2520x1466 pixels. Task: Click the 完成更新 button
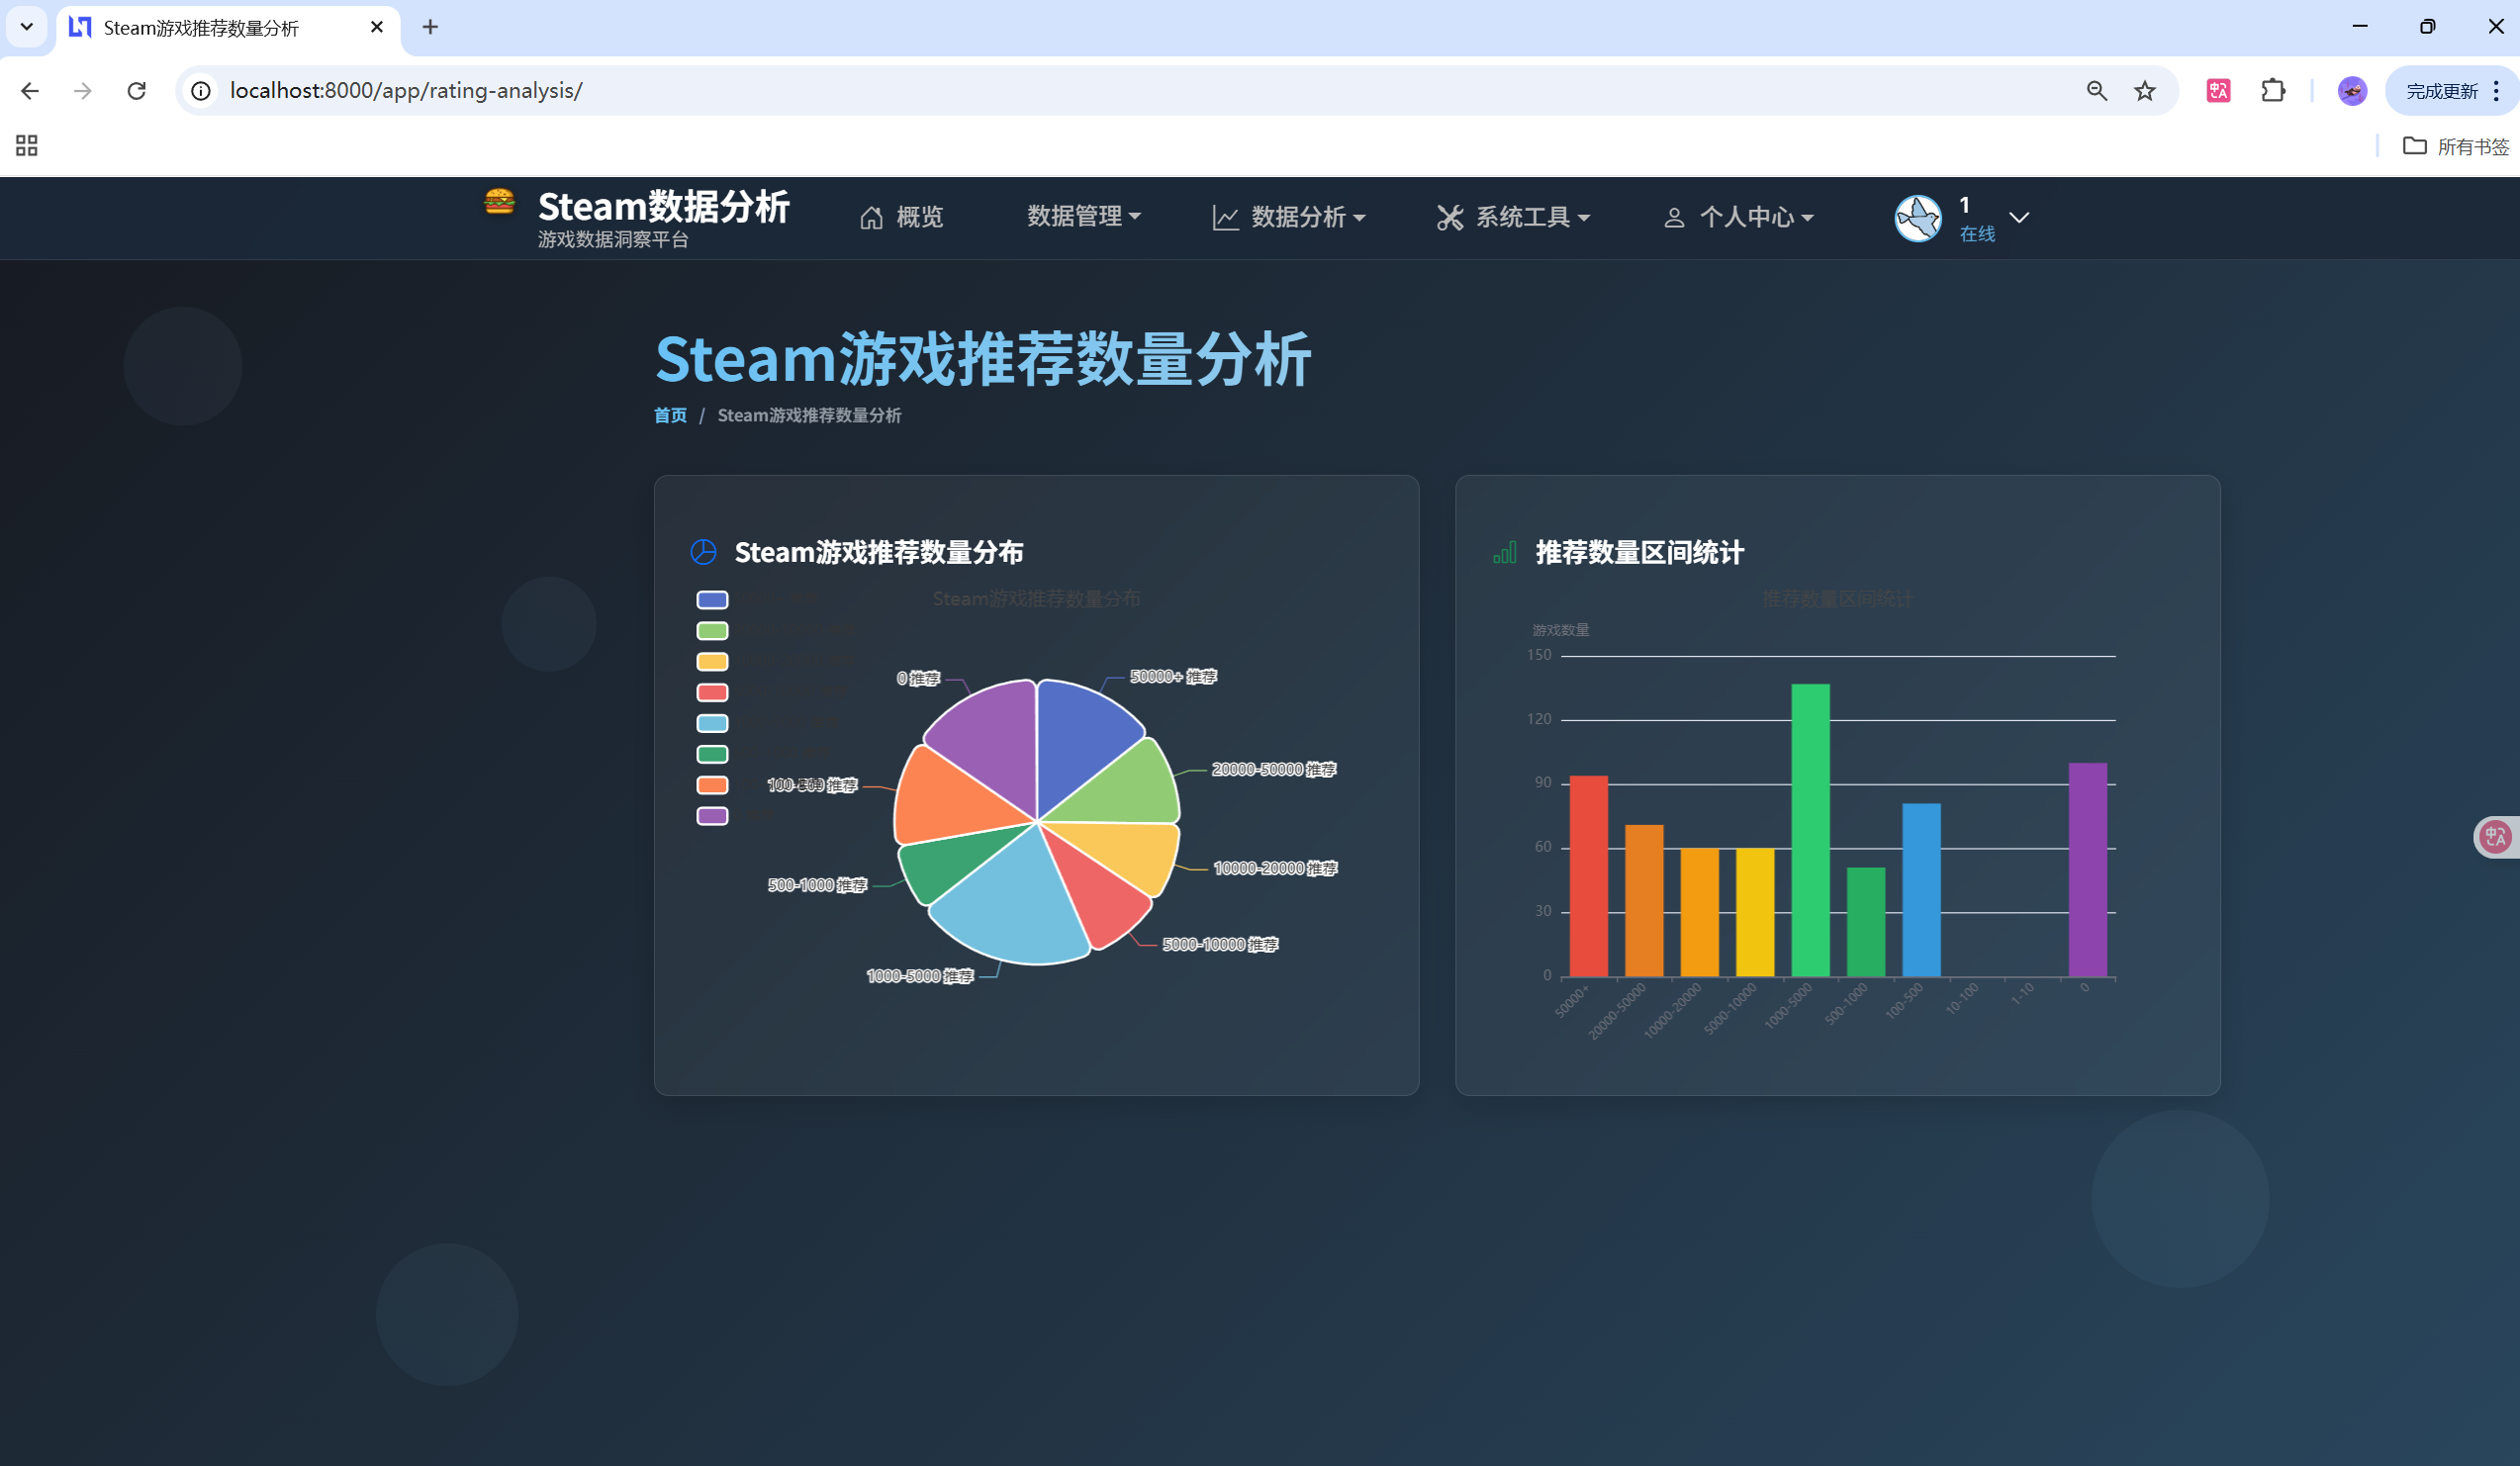[2441, 91]
